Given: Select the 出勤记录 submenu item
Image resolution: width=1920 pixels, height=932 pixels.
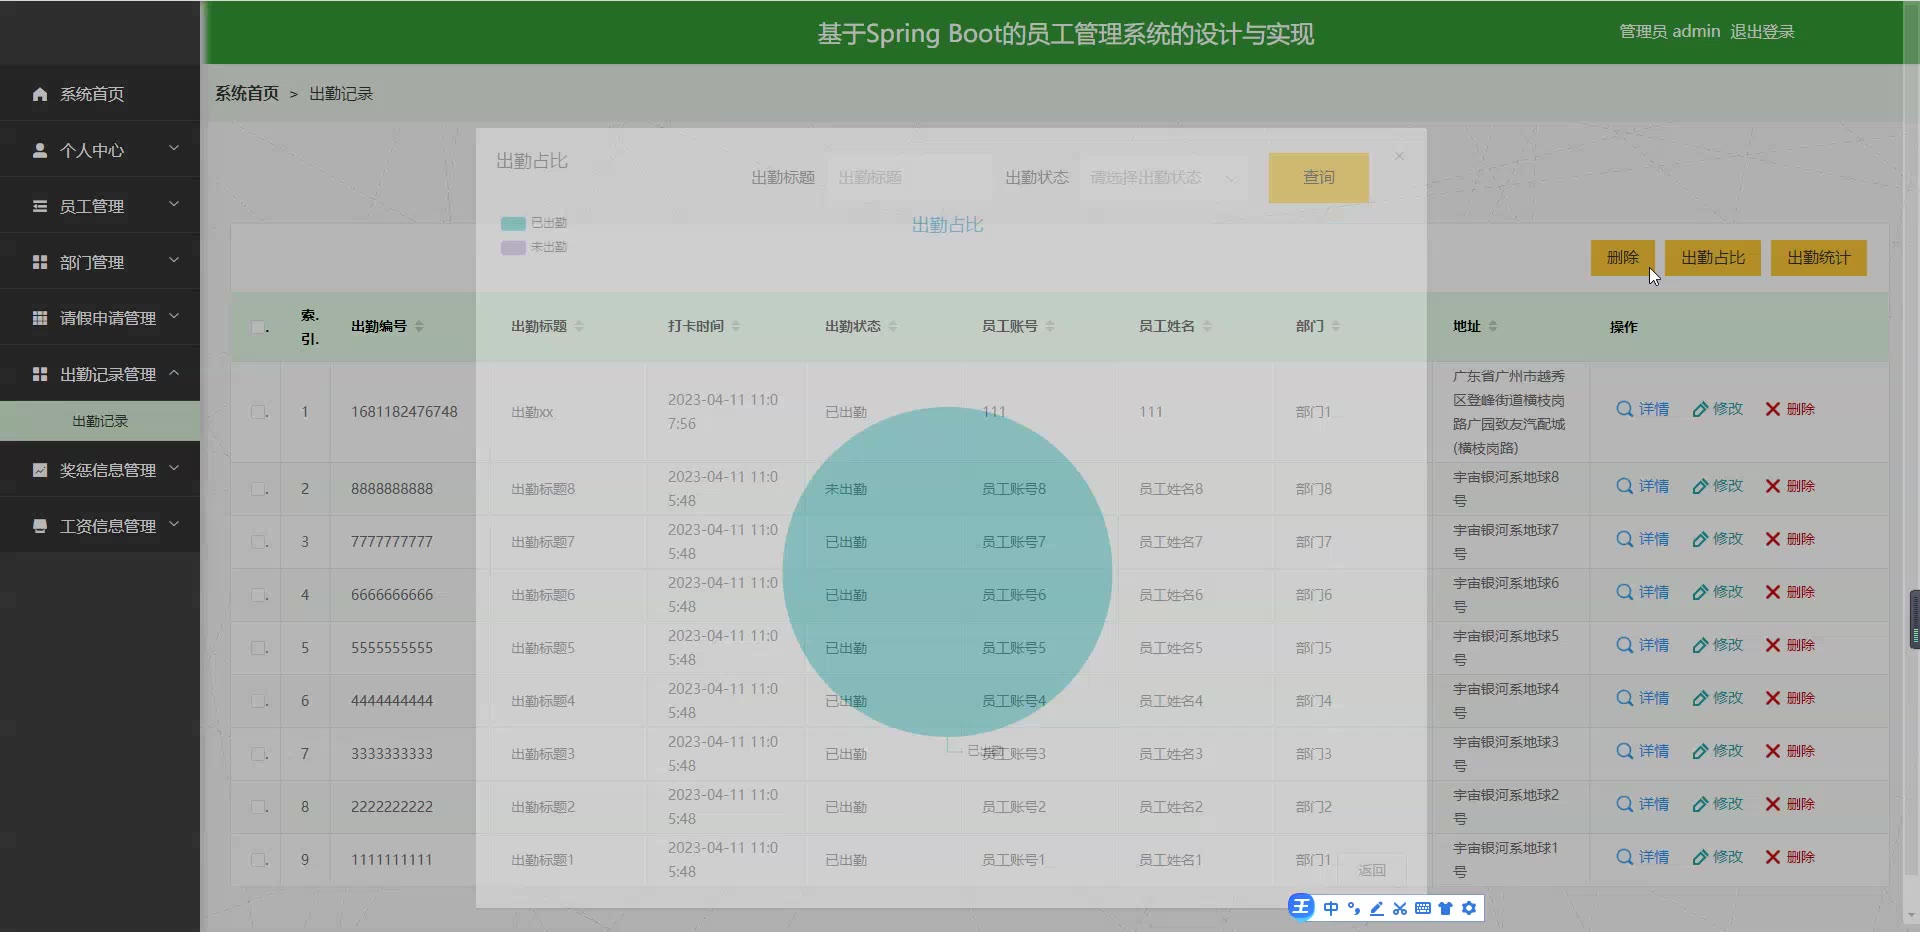Looking at the screenshot, I should 100,421.
